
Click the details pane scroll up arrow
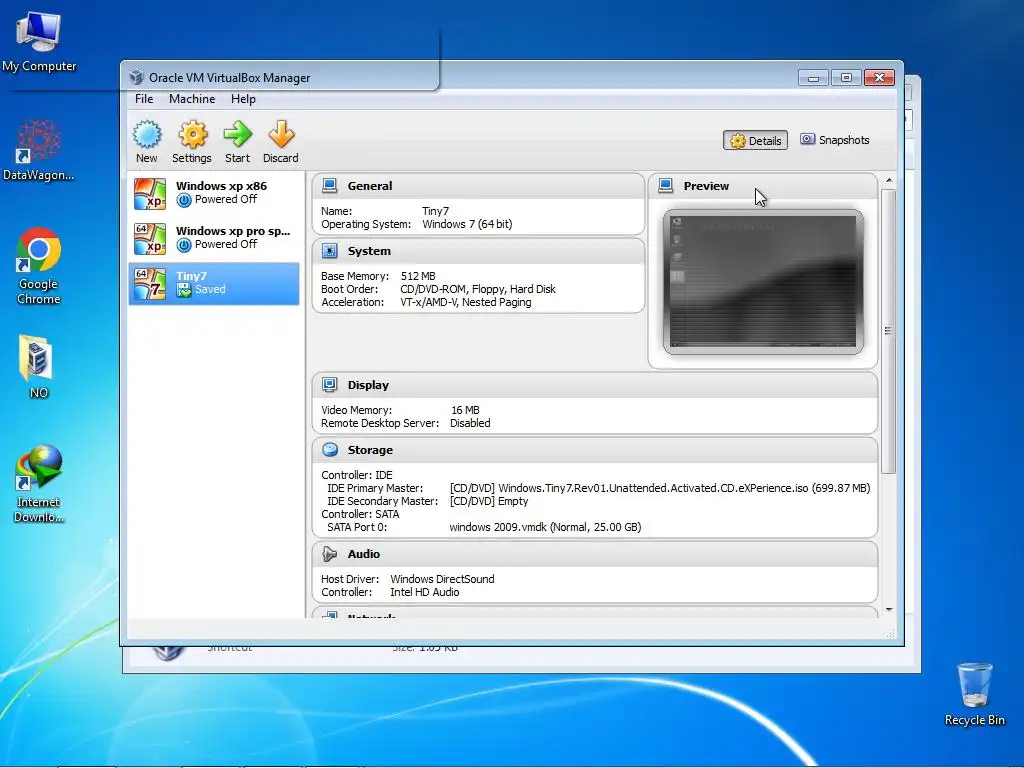click(x=888, y=180)
